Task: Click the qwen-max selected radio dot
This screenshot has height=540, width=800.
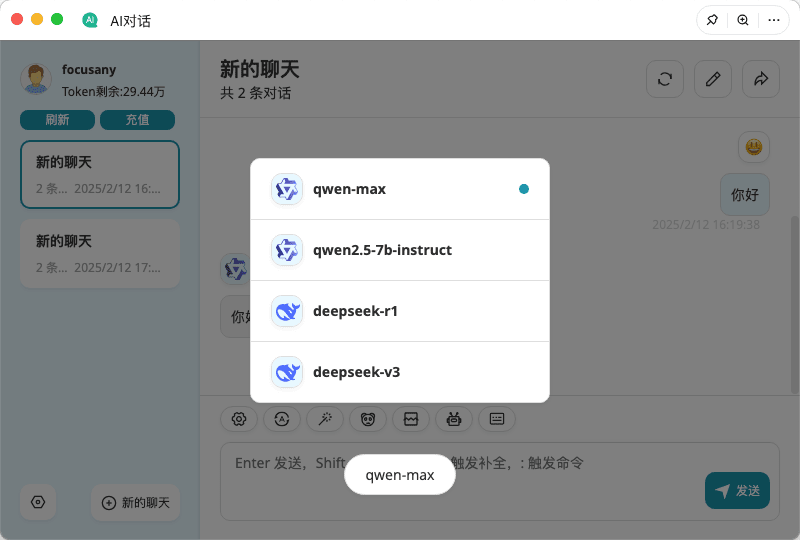Action: tap(523, 189)
